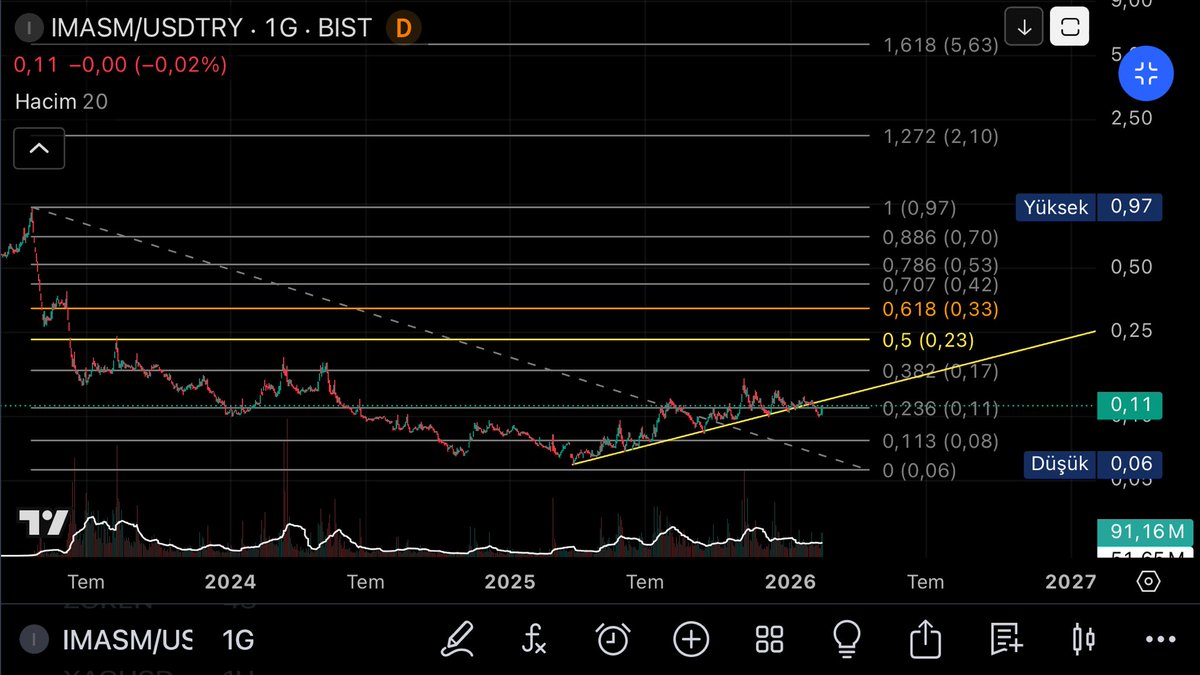Click the TradingView logo watermark button
The image size is (1200, 675).
click(43, 523)
